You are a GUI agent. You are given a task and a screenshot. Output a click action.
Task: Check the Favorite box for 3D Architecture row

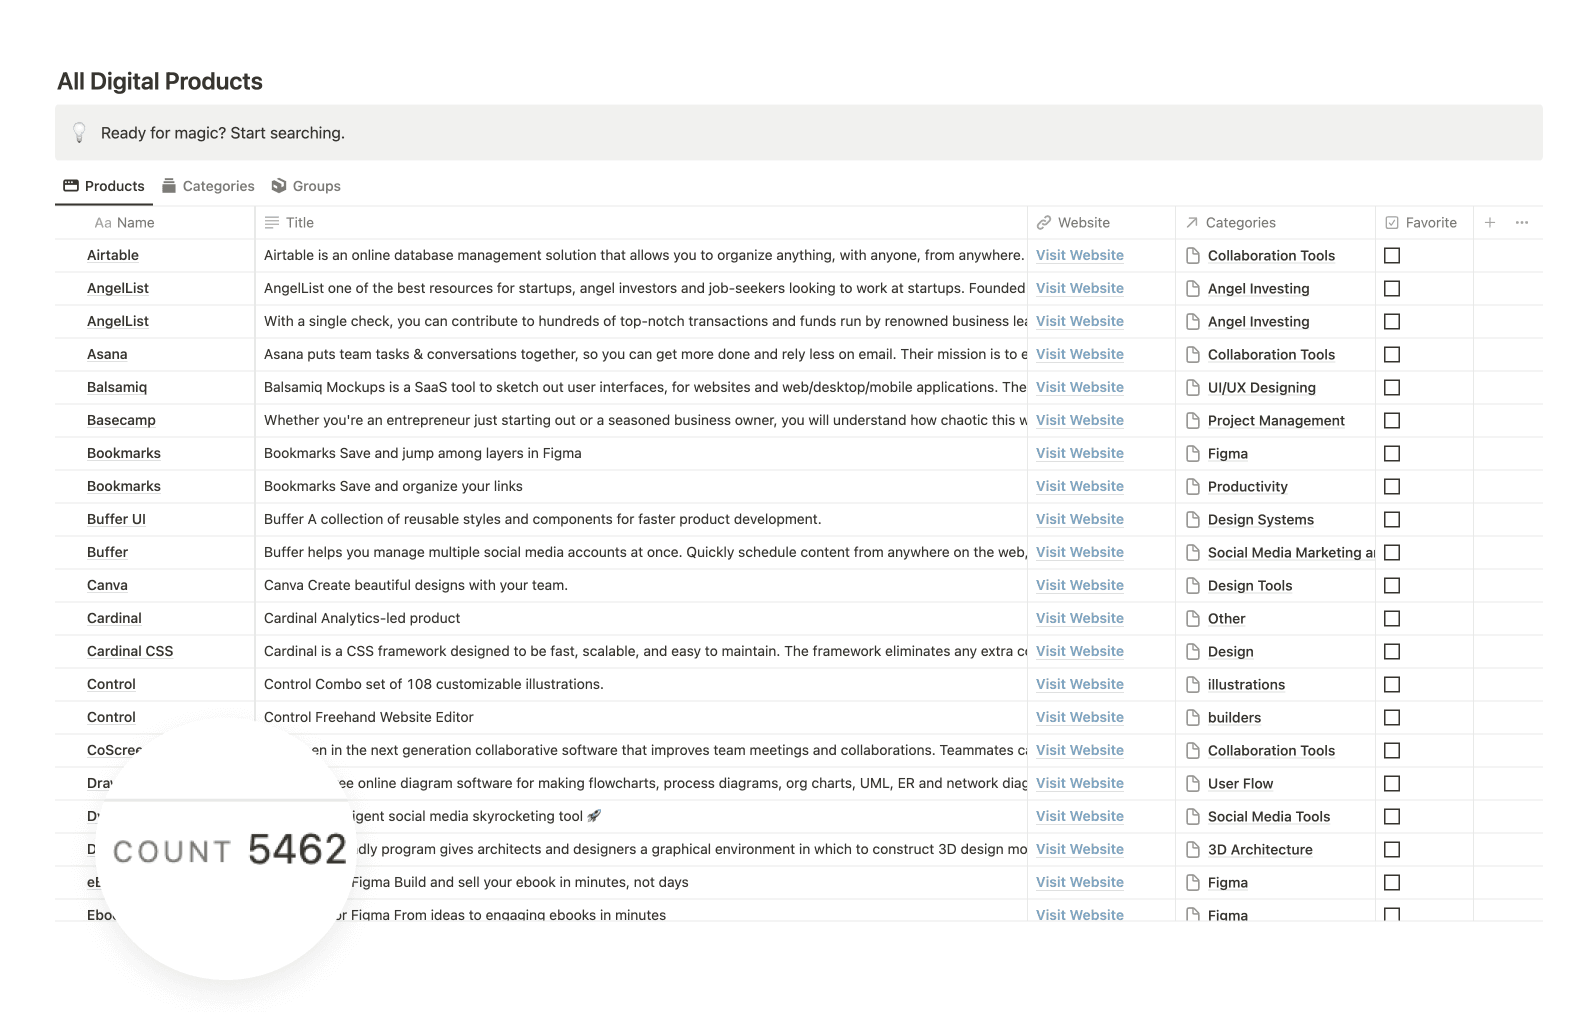pos(1392,850)
